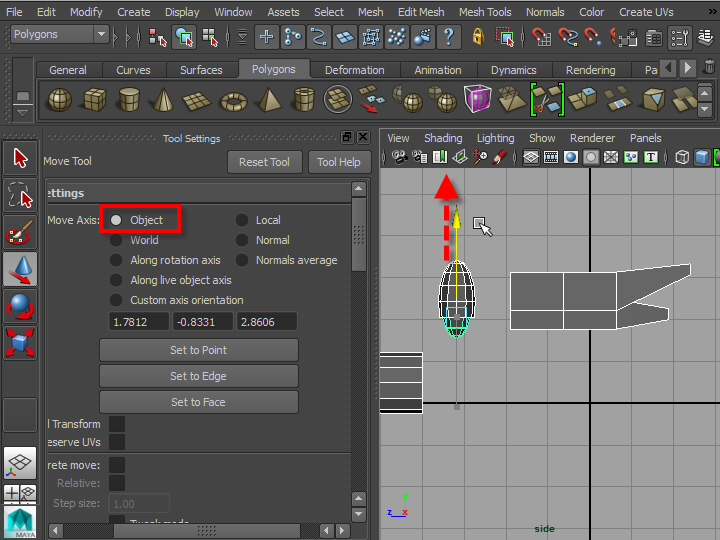Image resolution: width=720 pixels, height=540 pixels.
Task: Create a polygon pipe from the shelf
Action: (x=304, y=100)
